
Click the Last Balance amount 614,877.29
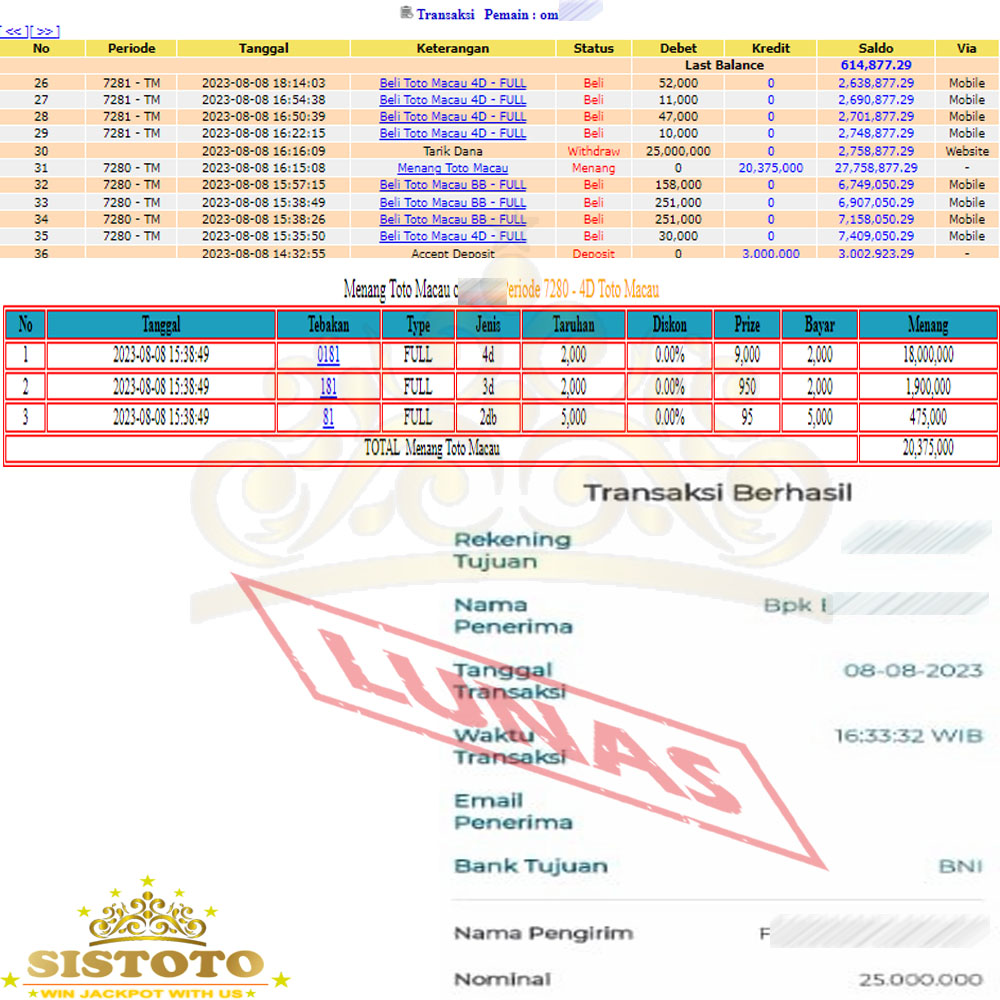[875, 65]
